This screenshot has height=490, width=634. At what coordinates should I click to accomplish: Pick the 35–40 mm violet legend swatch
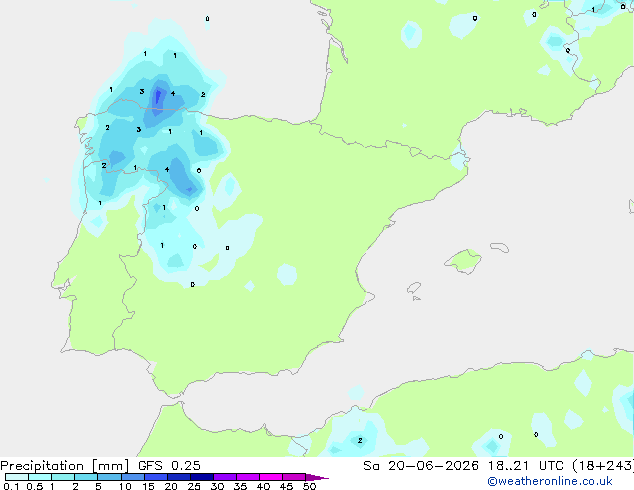point(248,477)
